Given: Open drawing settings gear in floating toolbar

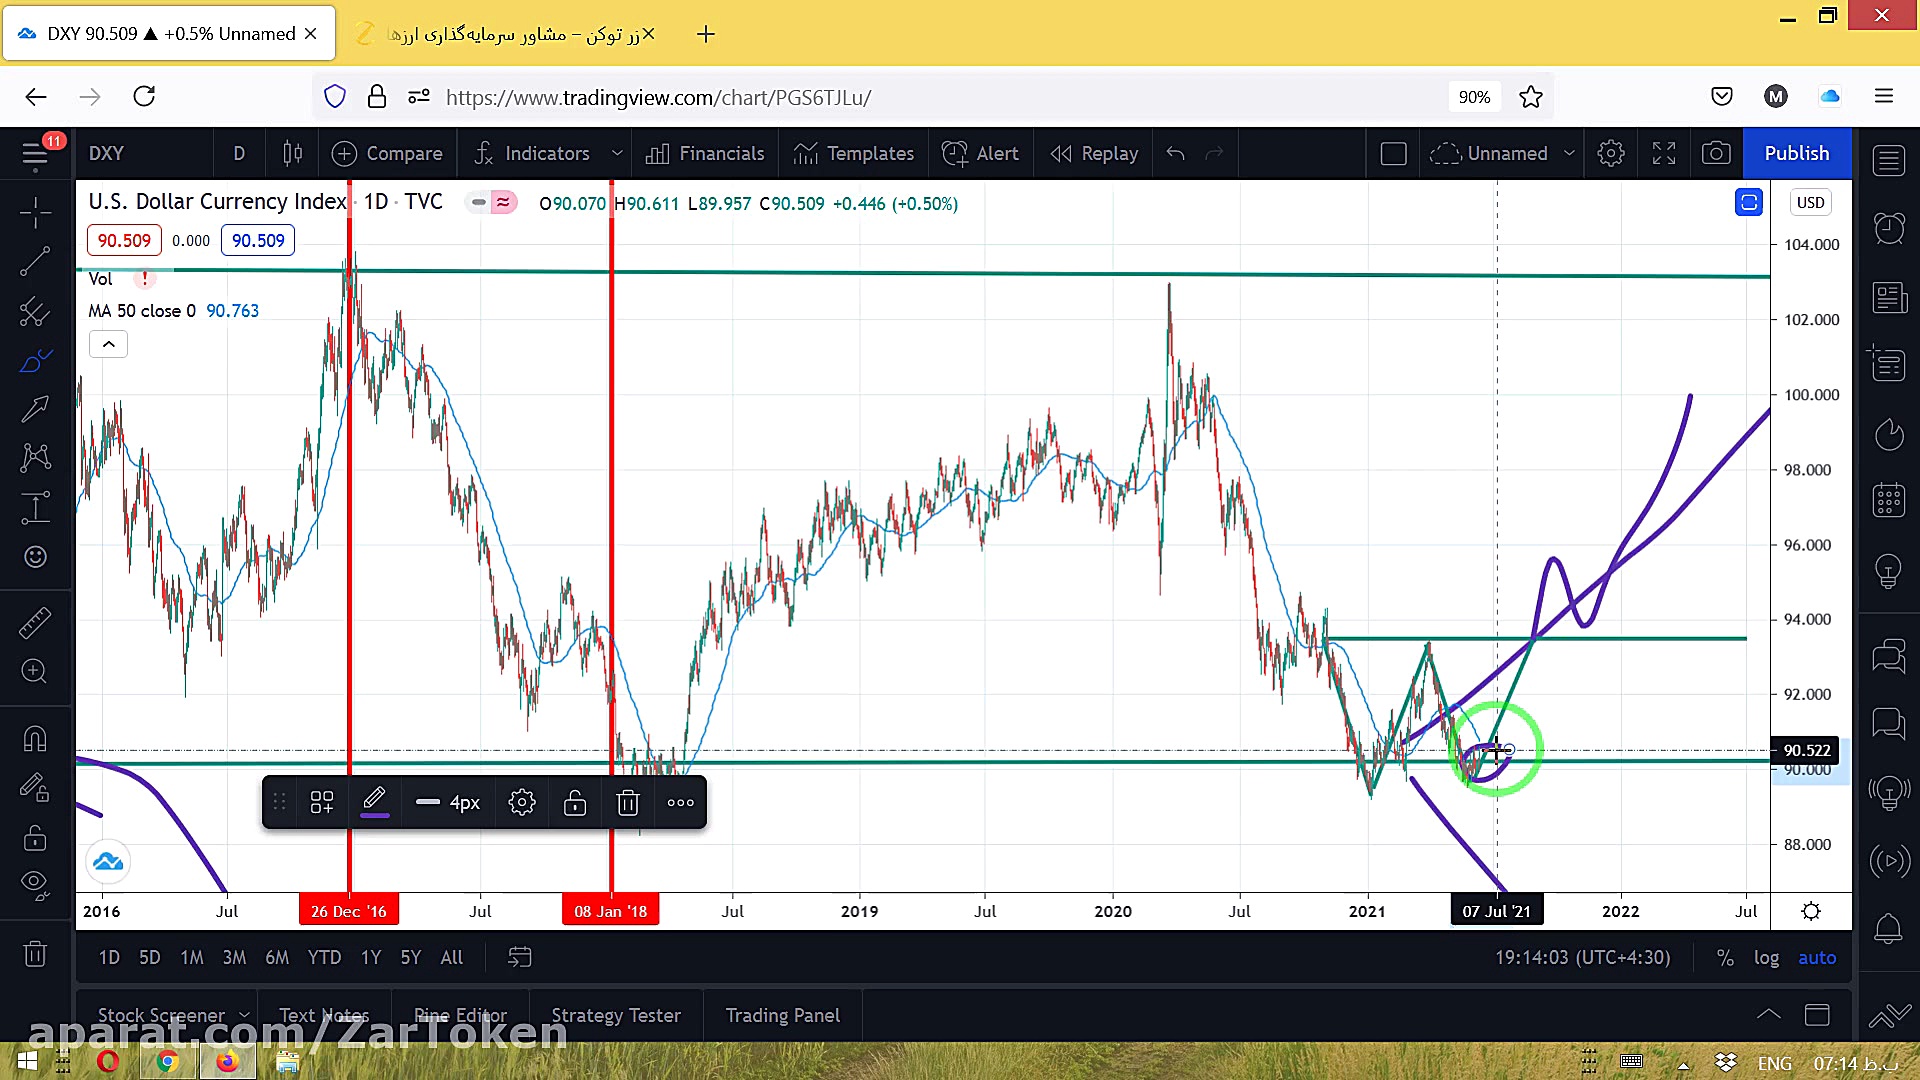Looking at the screenshot, I should 521,802.
